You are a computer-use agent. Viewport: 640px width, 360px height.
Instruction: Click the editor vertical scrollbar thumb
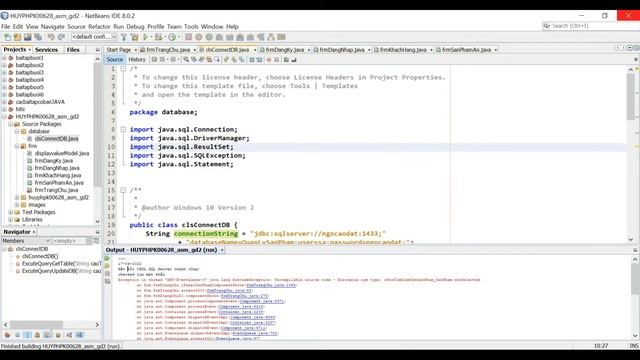[631, 96]
